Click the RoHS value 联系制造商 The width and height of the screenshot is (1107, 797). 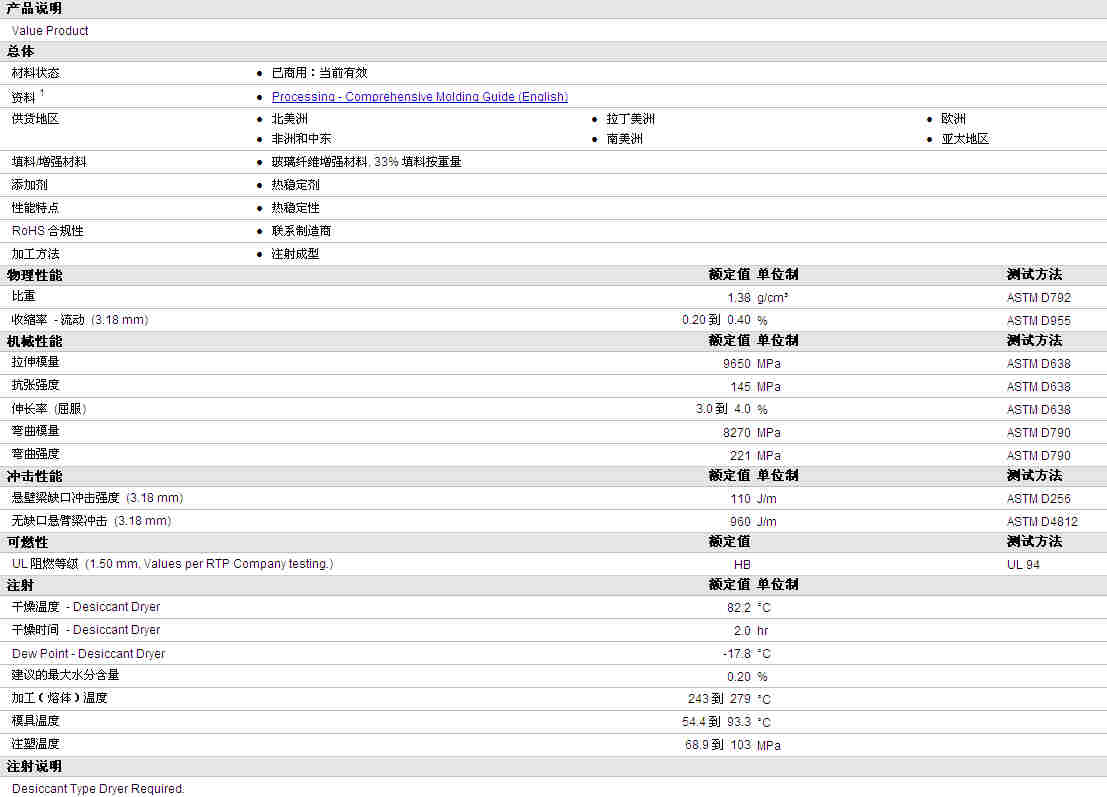(x=301, y=231)
